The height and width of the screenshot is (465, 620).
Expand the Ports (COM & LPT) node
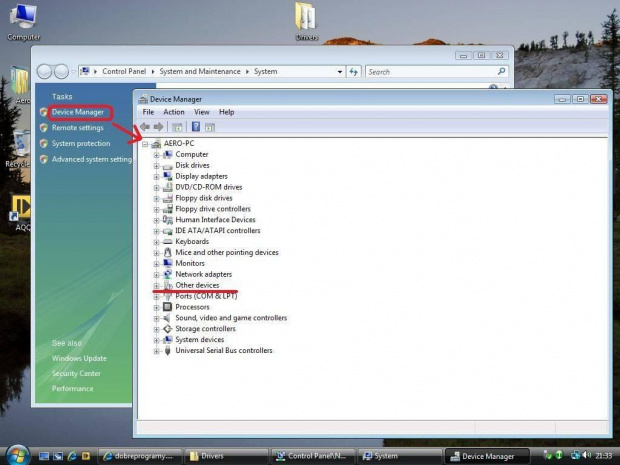click(157, 296)
